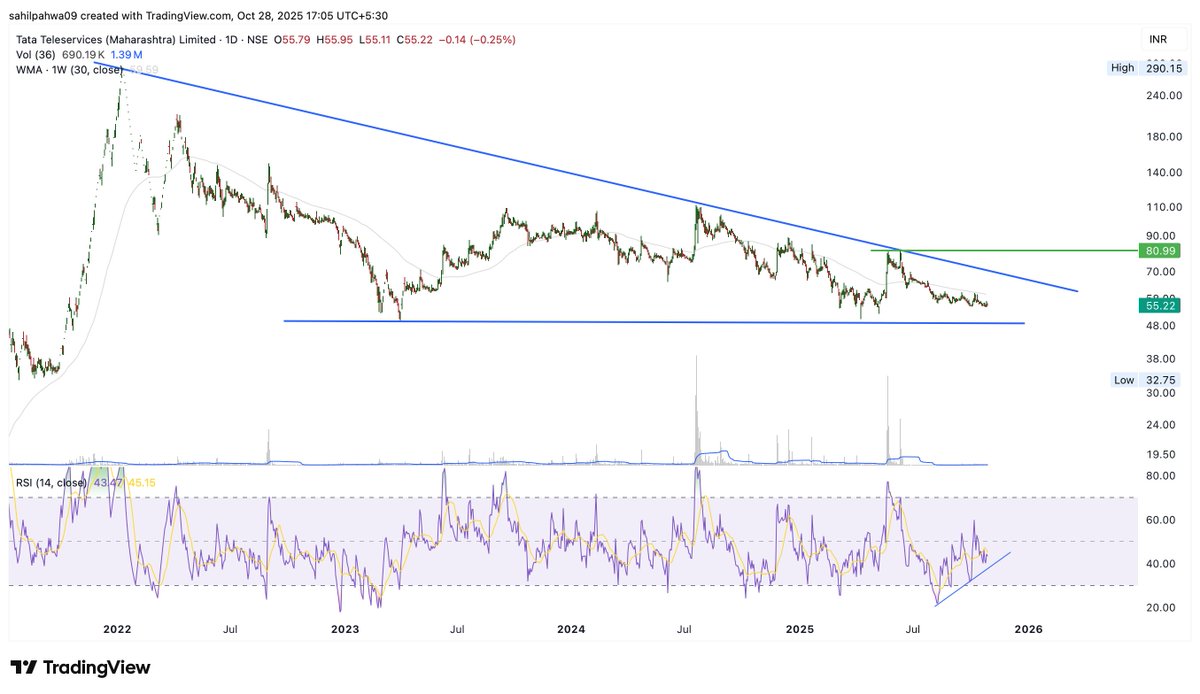The width and height of the screenshot is (1200, 694).
Task: Click the Jul label between 2022 and 2023
Action: (230, 629)
